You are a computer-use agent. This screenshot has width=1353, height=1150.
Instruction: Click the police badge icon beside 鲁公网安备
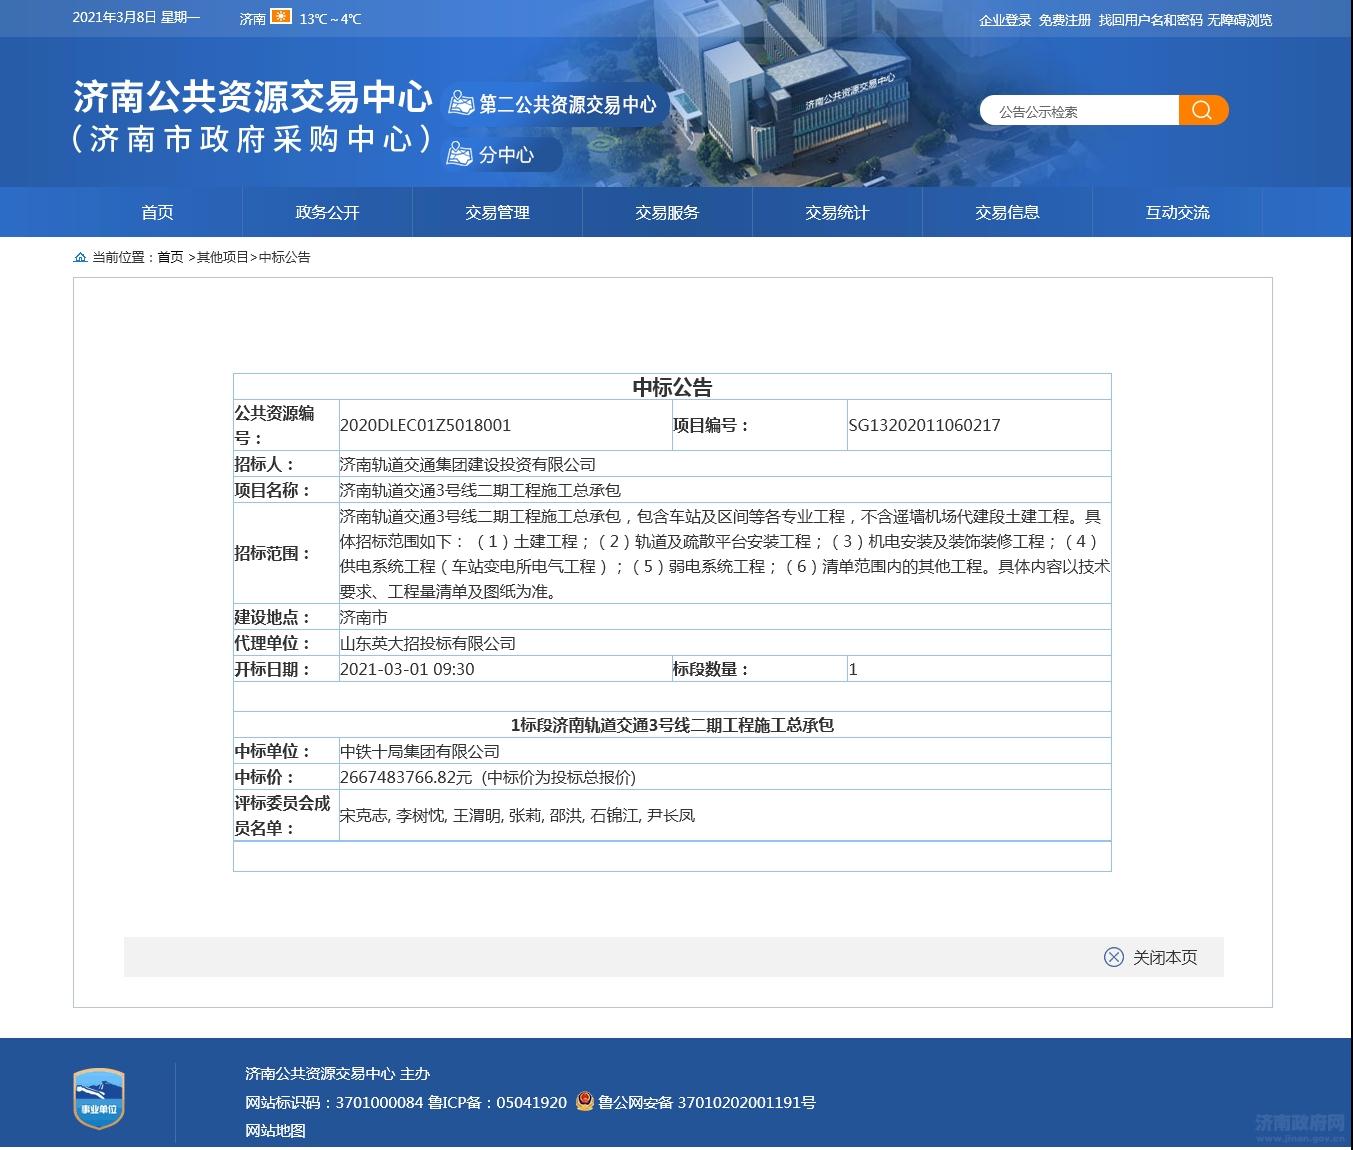click(x=585, y=1101)
